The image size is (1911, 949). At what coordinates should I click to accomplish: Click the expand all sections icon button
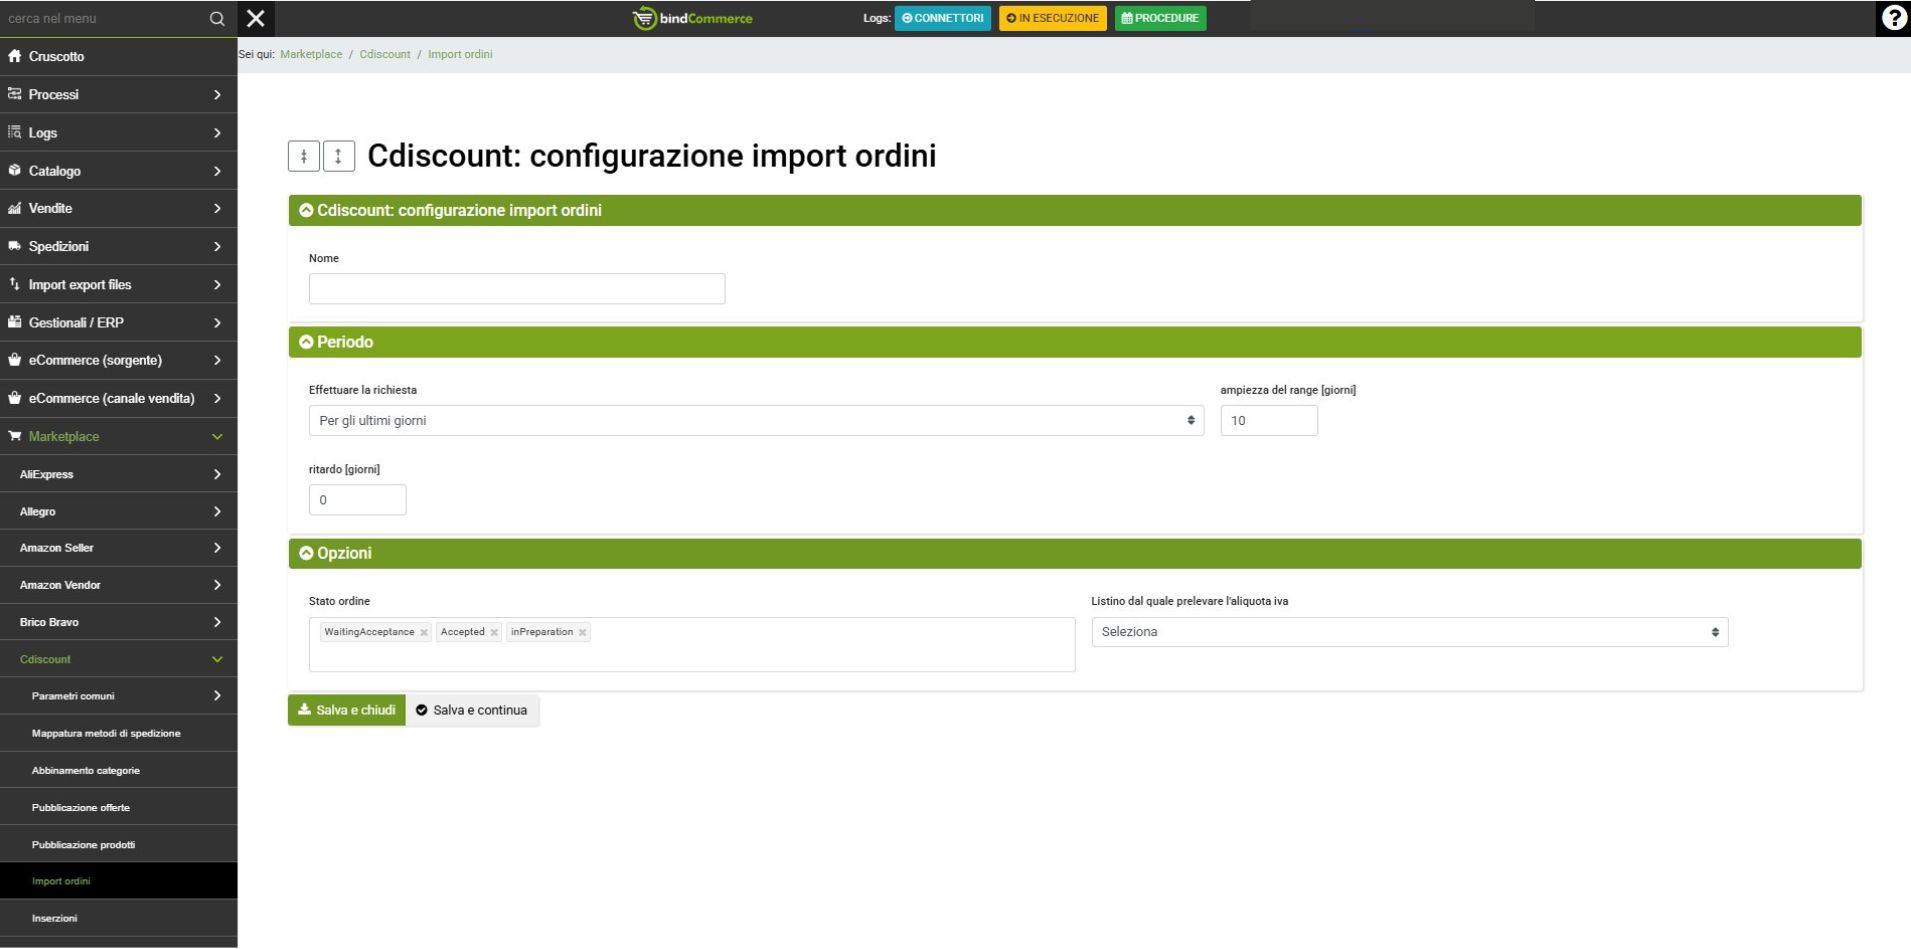click(x=339, y=156)
